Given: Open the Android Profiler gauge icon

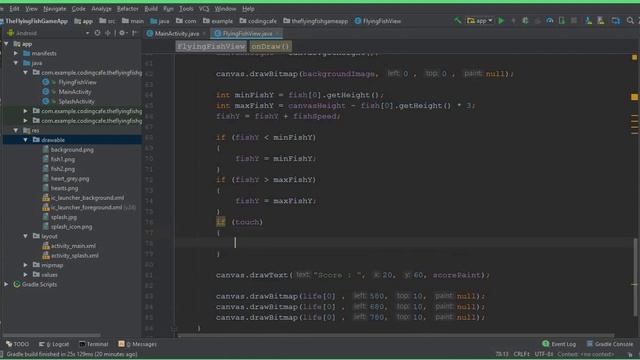Looking at the screenshot, I should tap(550, 21).
